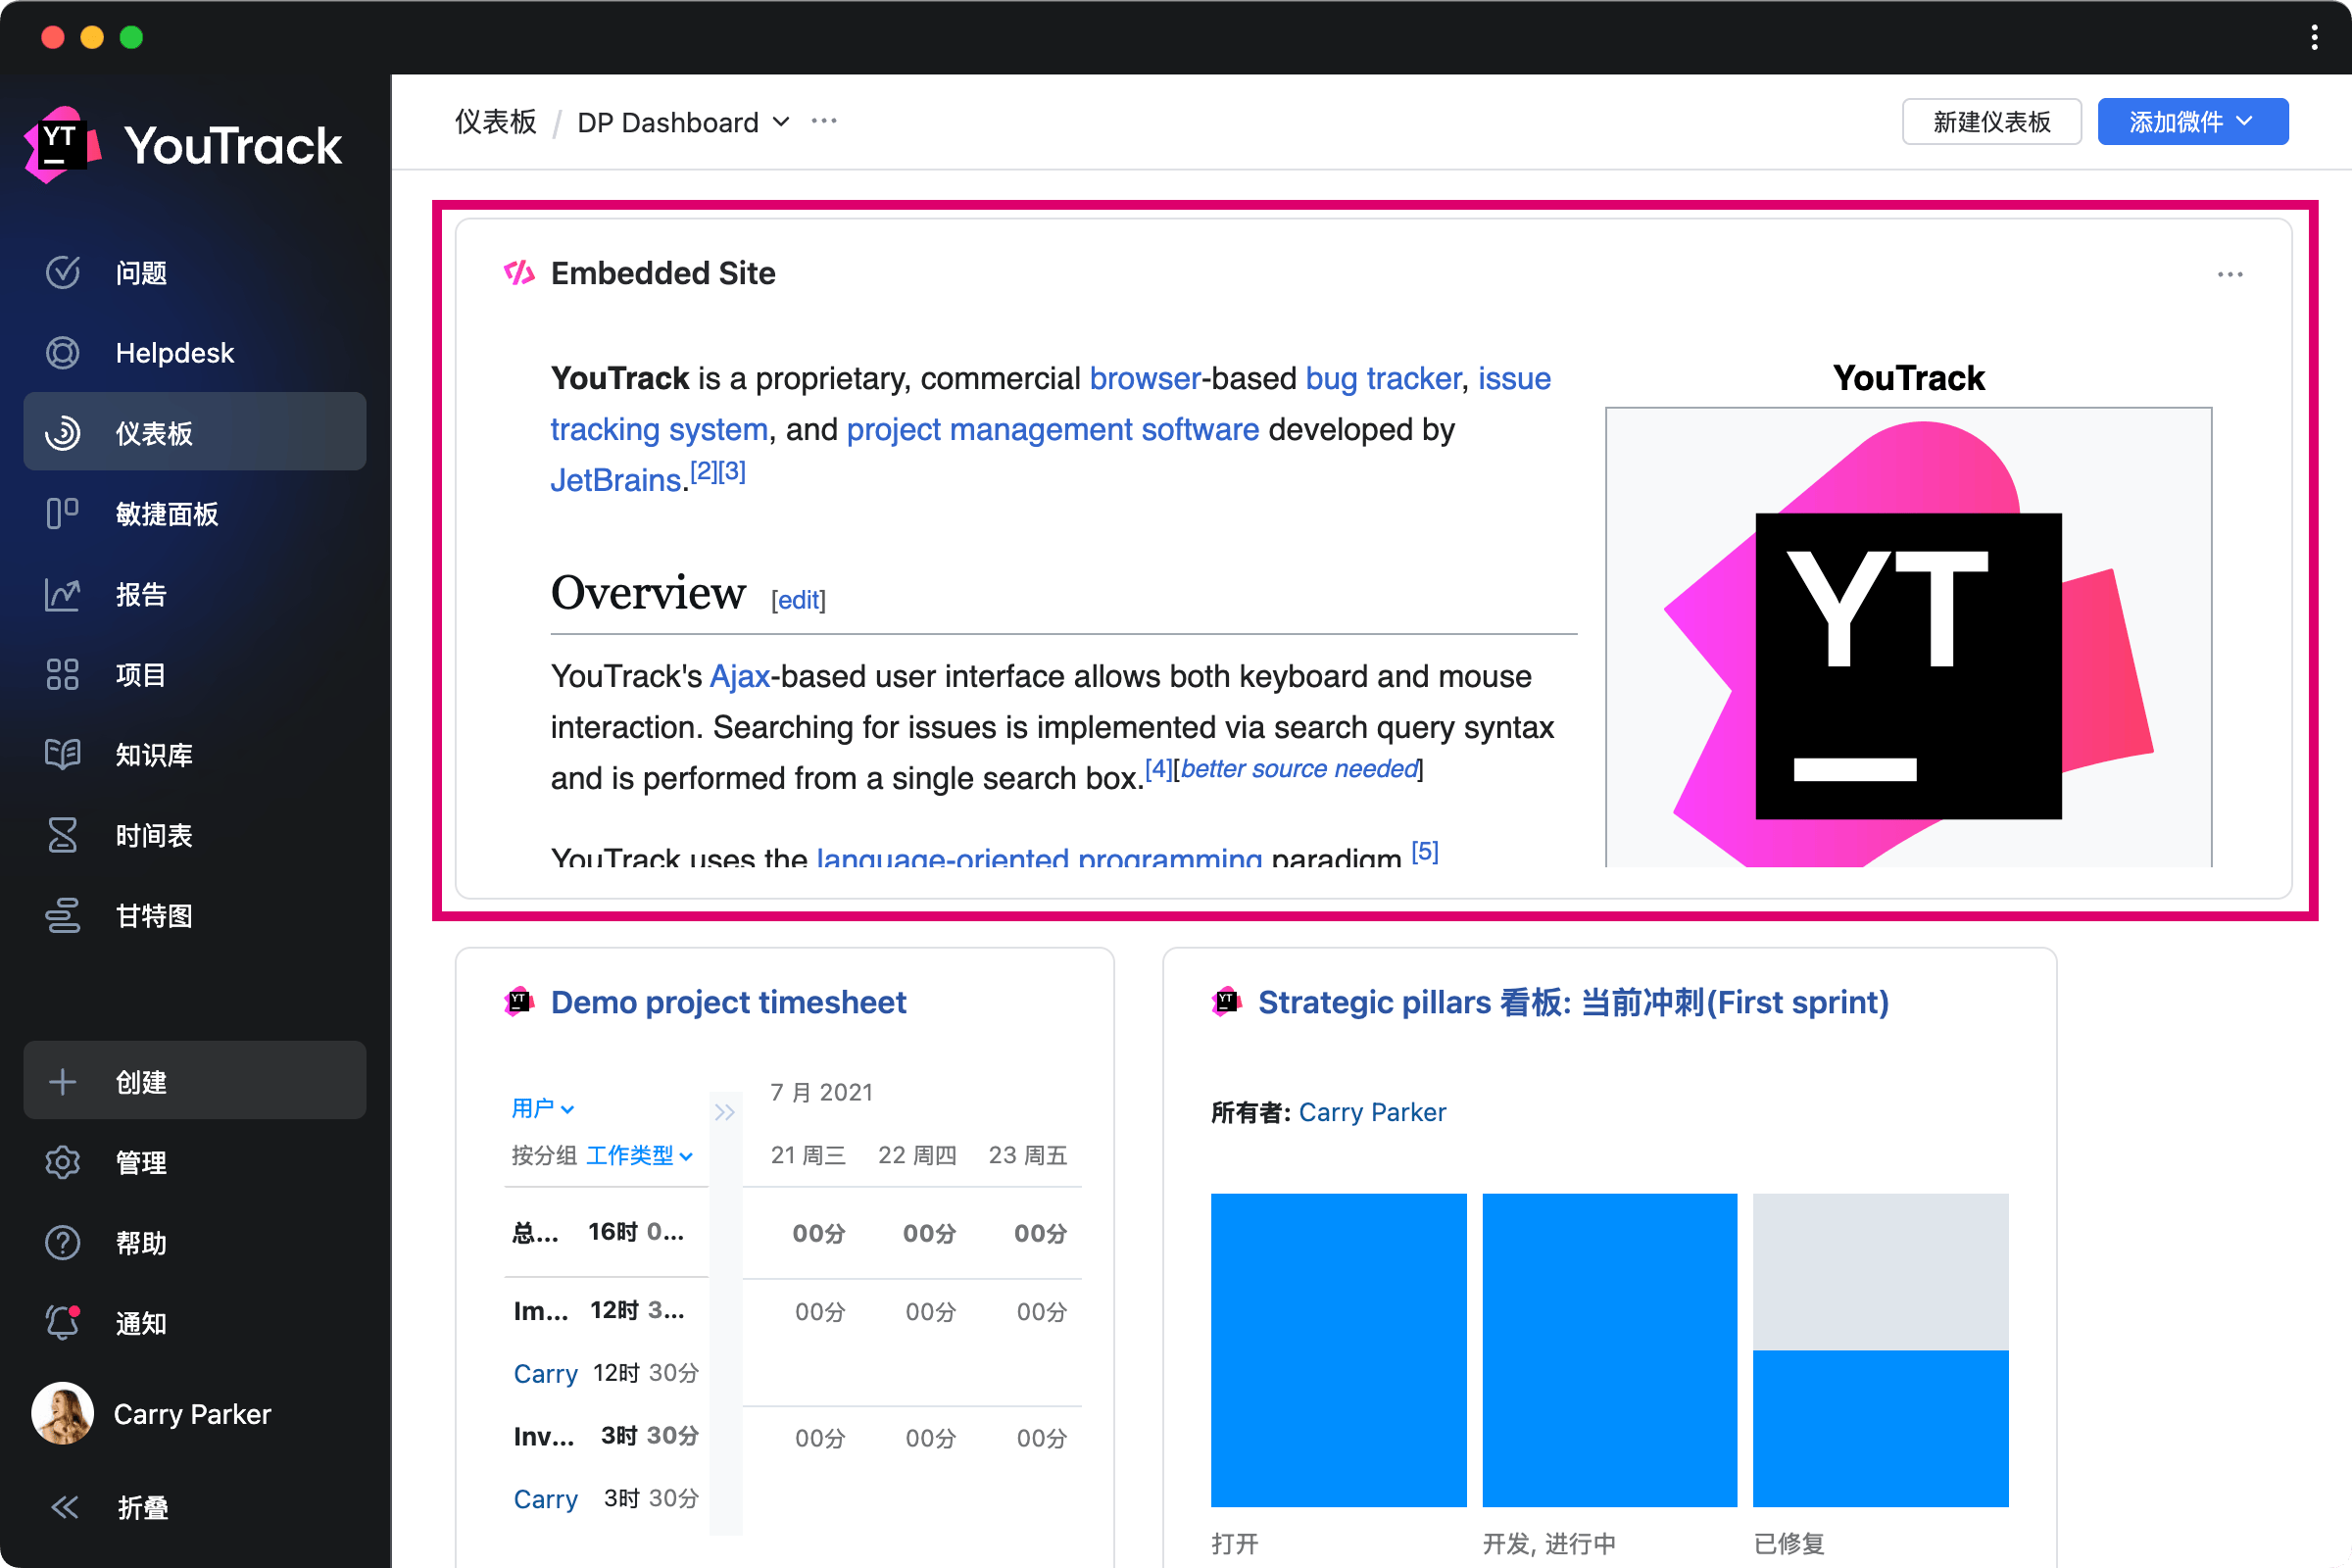
Task: Click the gray portion of third bar
Action: [1880, 1270]
